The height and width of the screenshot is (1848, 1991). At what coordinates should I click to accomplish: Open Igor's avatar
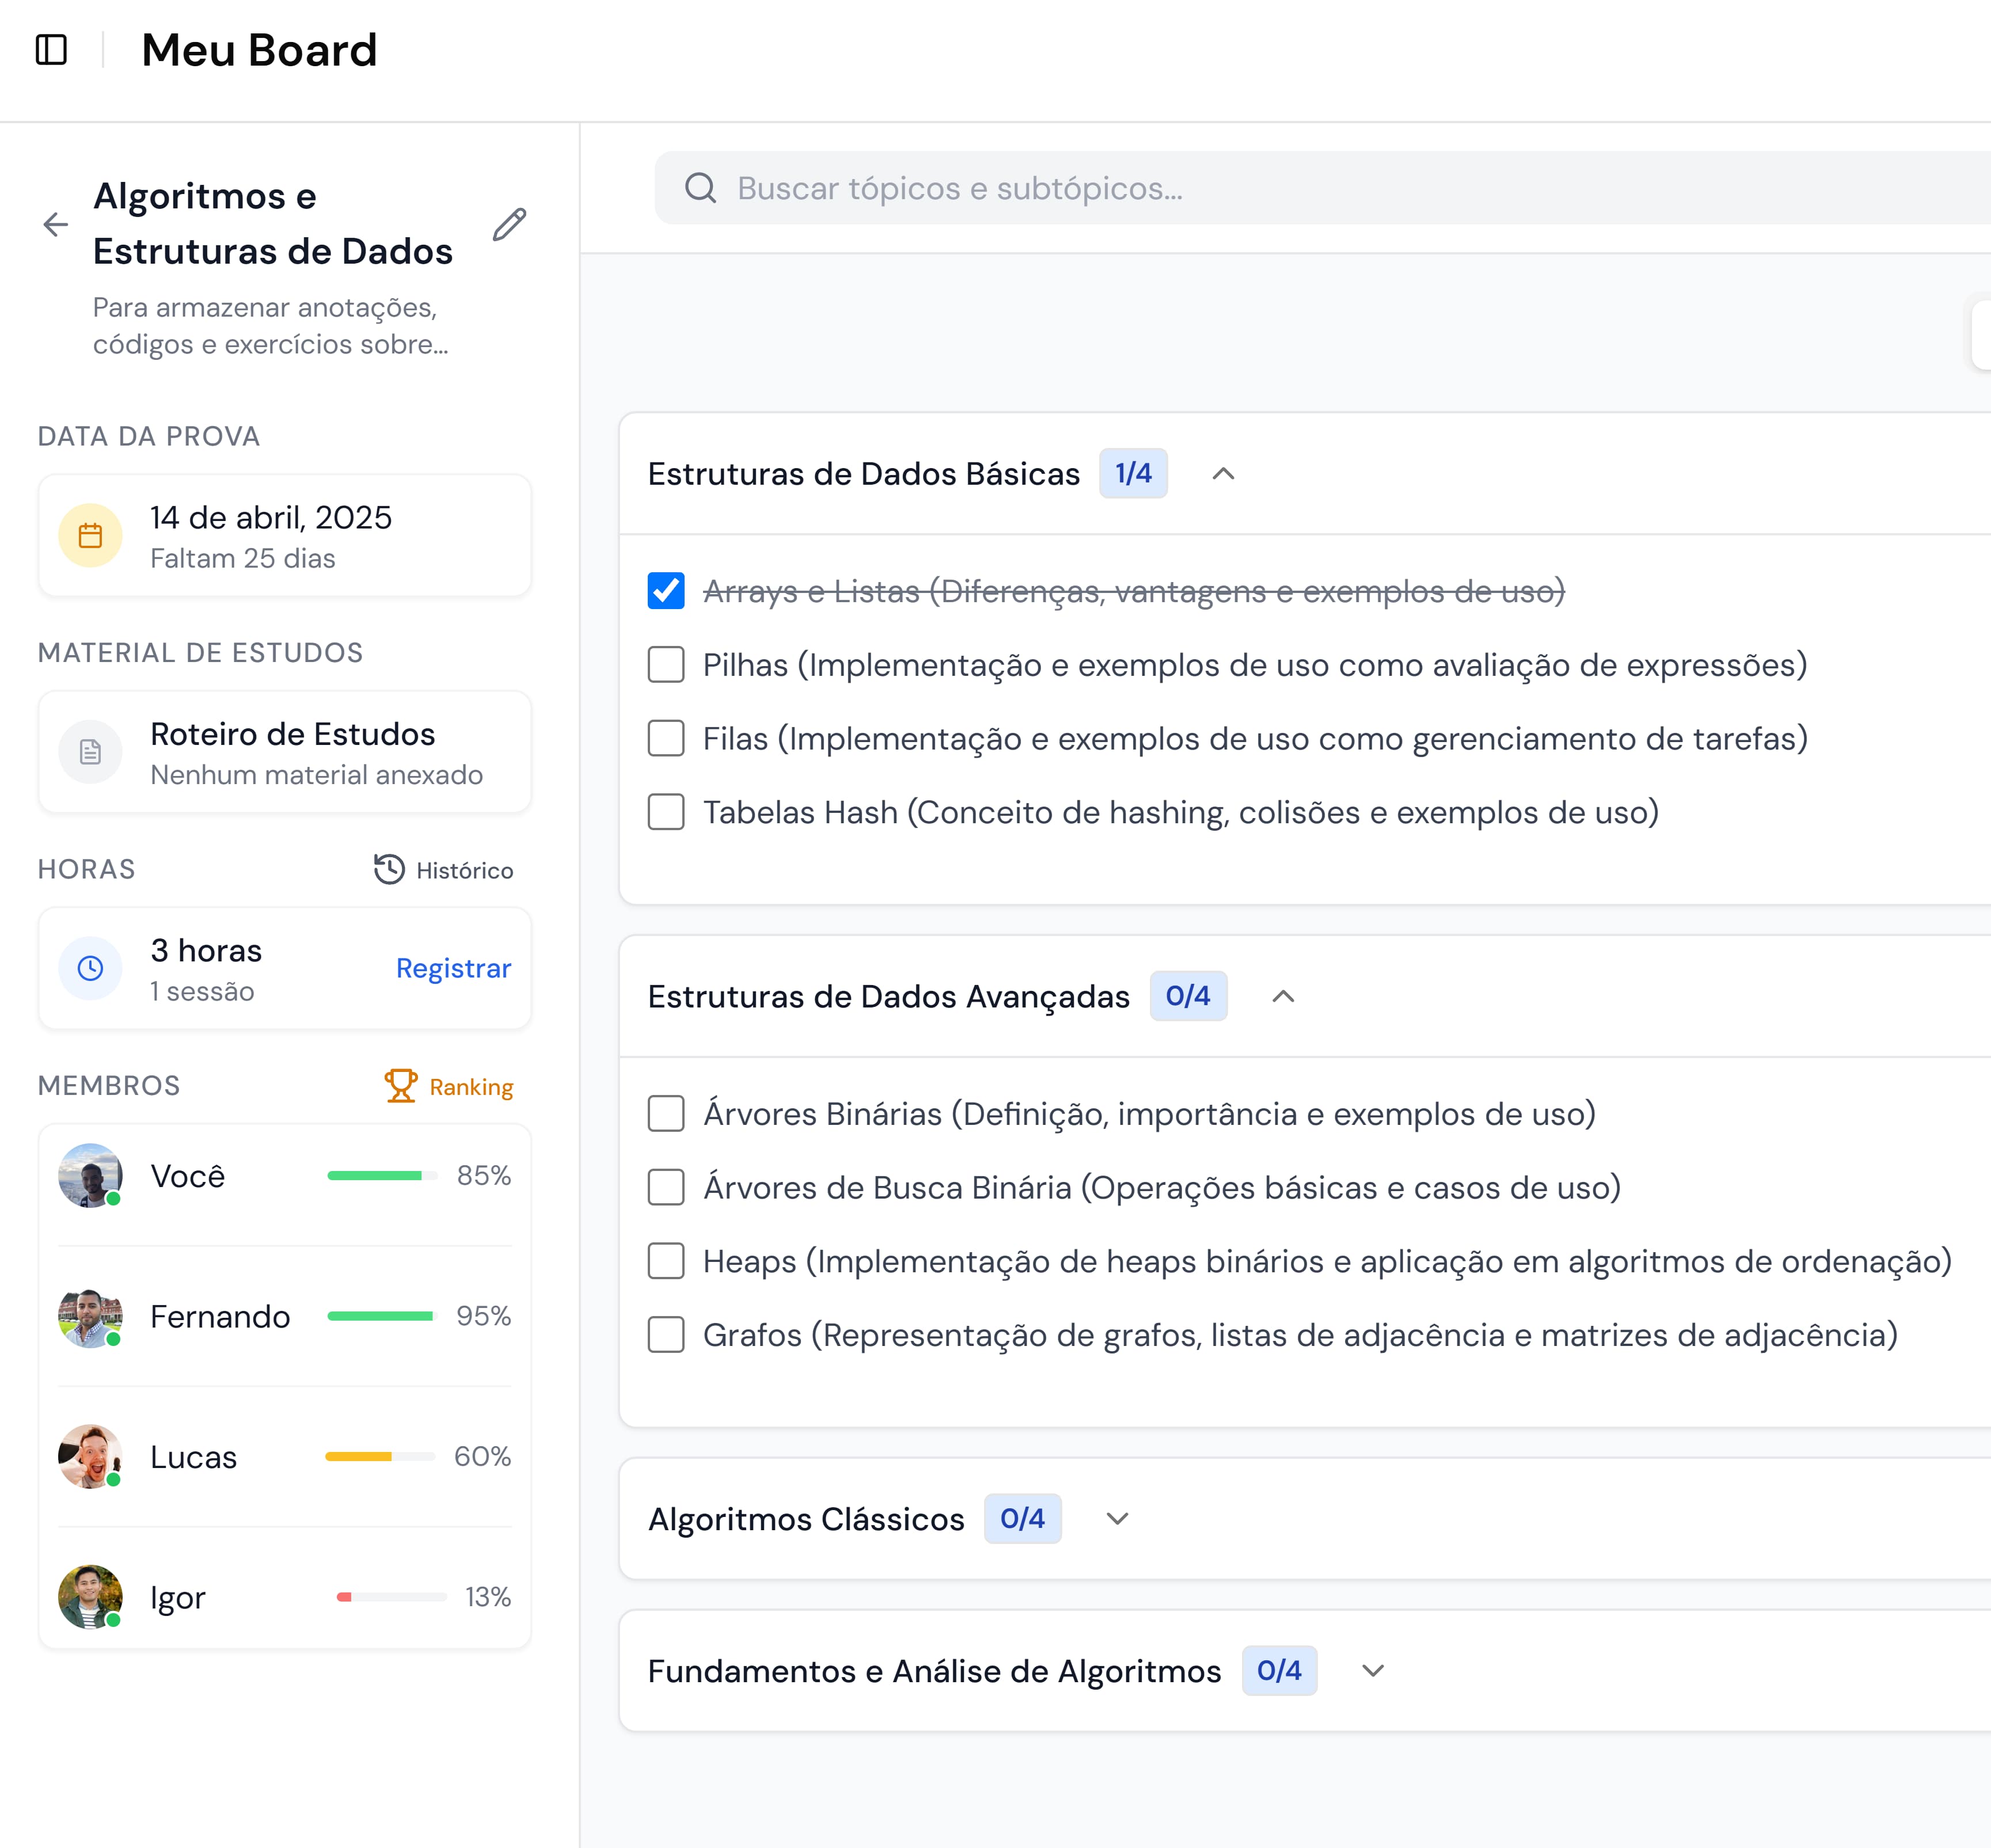[x=90, y=1597]
